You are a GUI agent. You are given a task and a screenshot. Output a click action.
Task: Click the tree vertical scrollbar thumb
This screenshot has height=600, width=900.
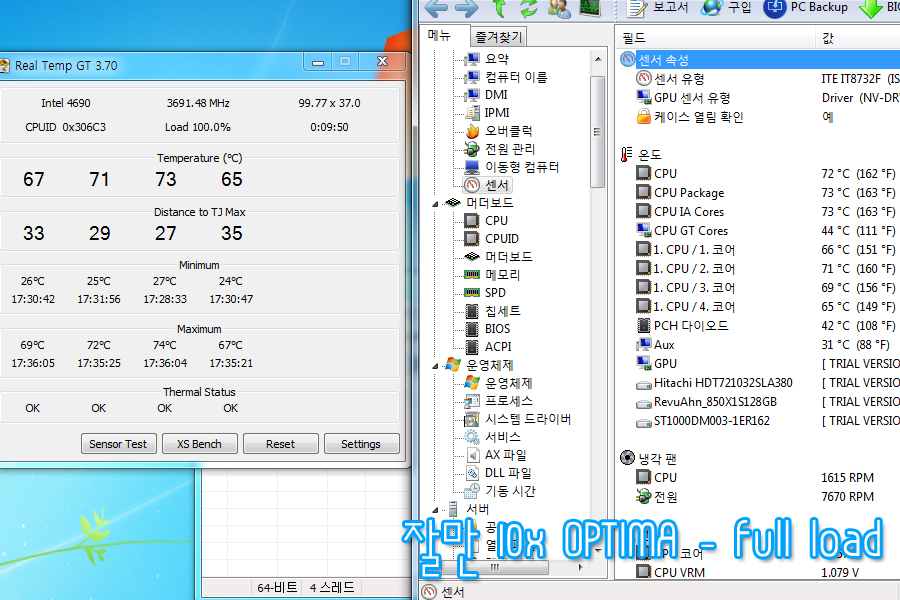pyautogui.click(x=598, y=131)
